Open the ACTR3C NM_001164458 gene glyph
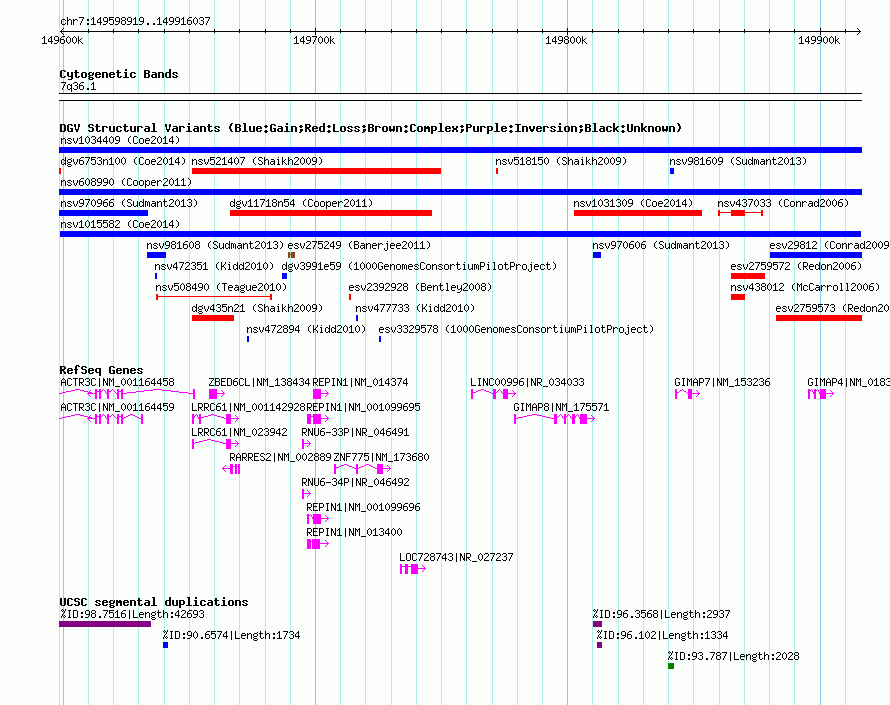 pos(127,394)
